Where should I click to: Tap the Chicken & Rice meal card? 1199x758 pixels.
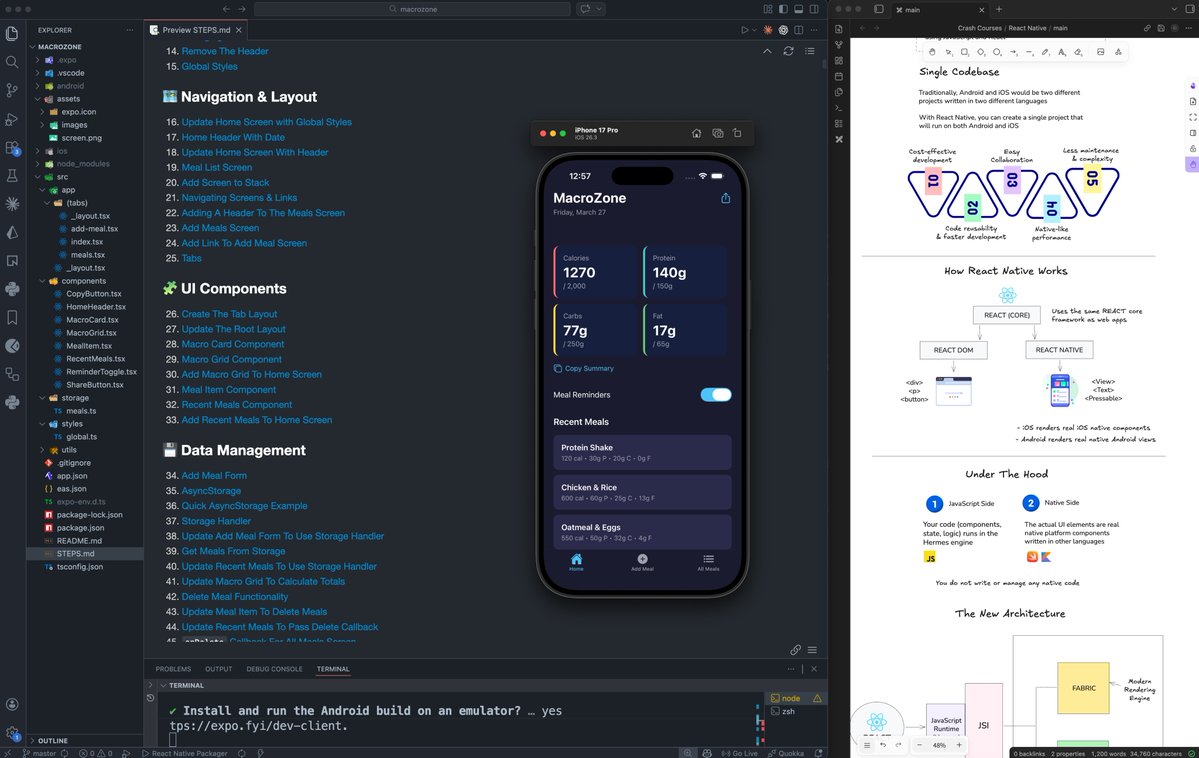642,492
